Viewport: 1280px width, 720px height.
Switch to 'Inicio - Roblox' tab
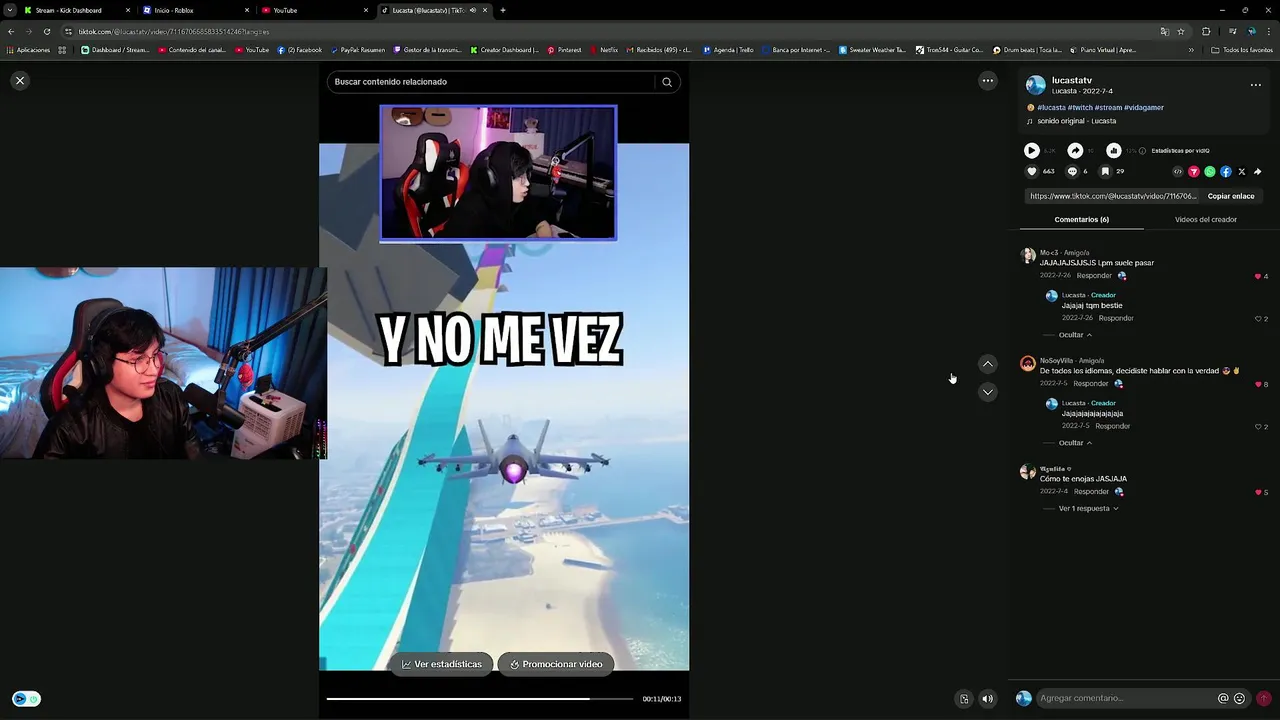195,10
